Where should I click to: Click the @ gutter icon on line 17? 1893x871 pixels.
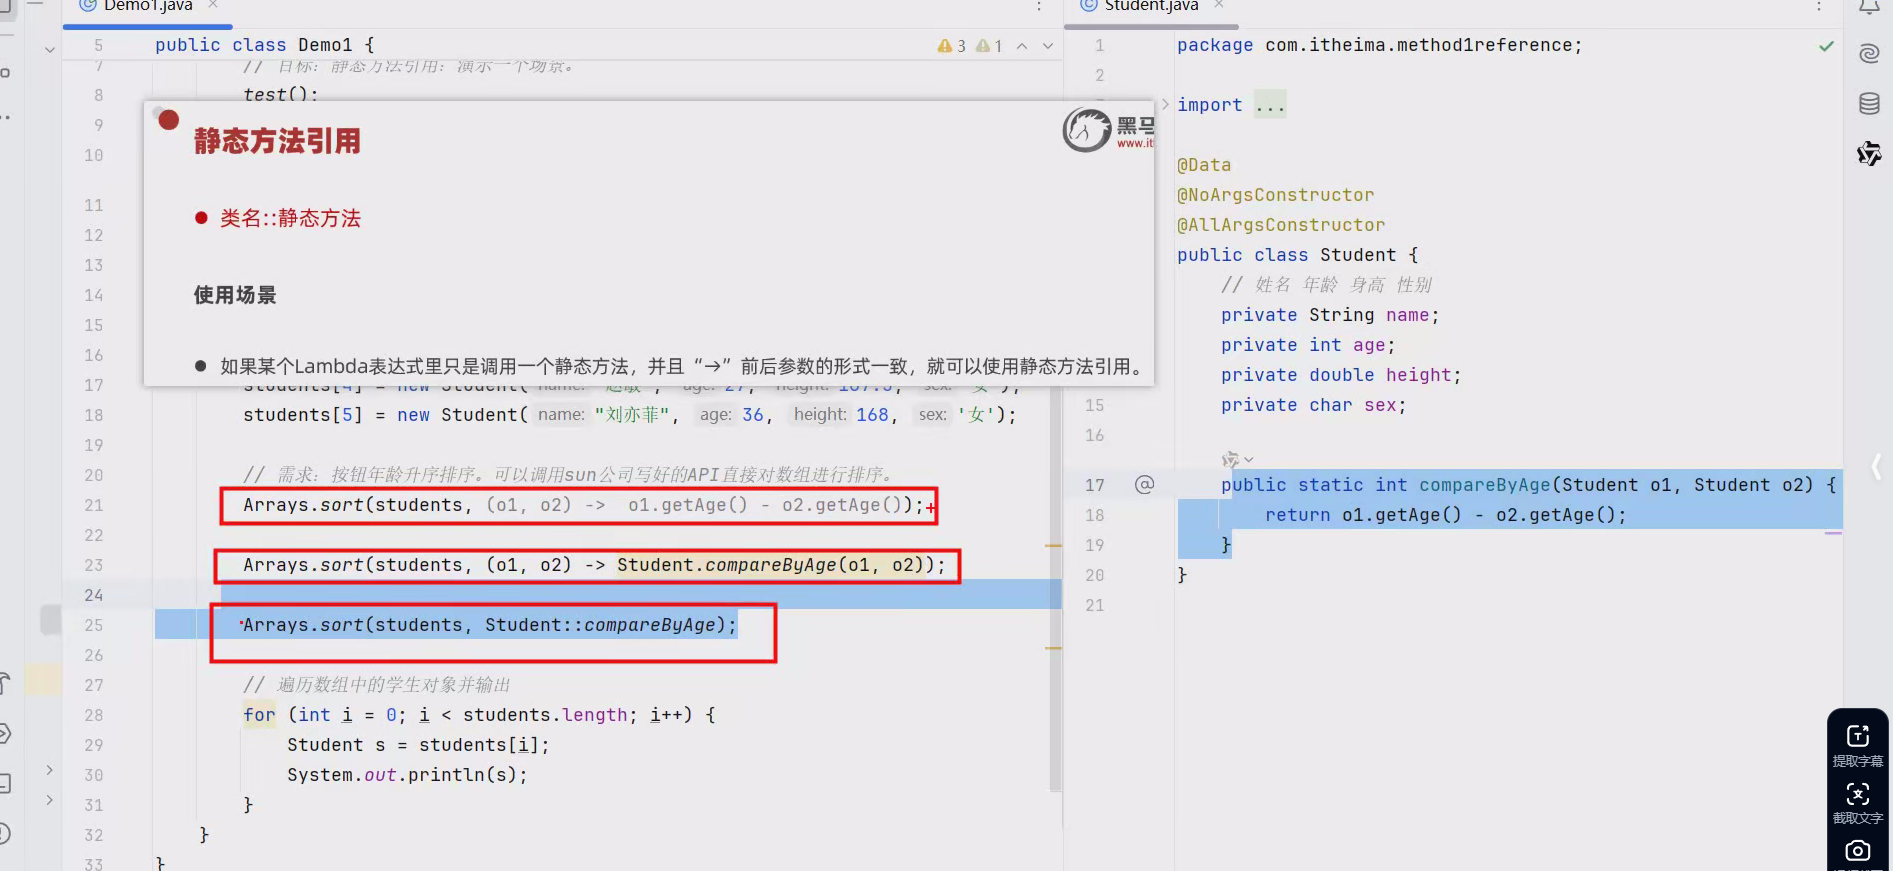click(x=1144, y=485)
